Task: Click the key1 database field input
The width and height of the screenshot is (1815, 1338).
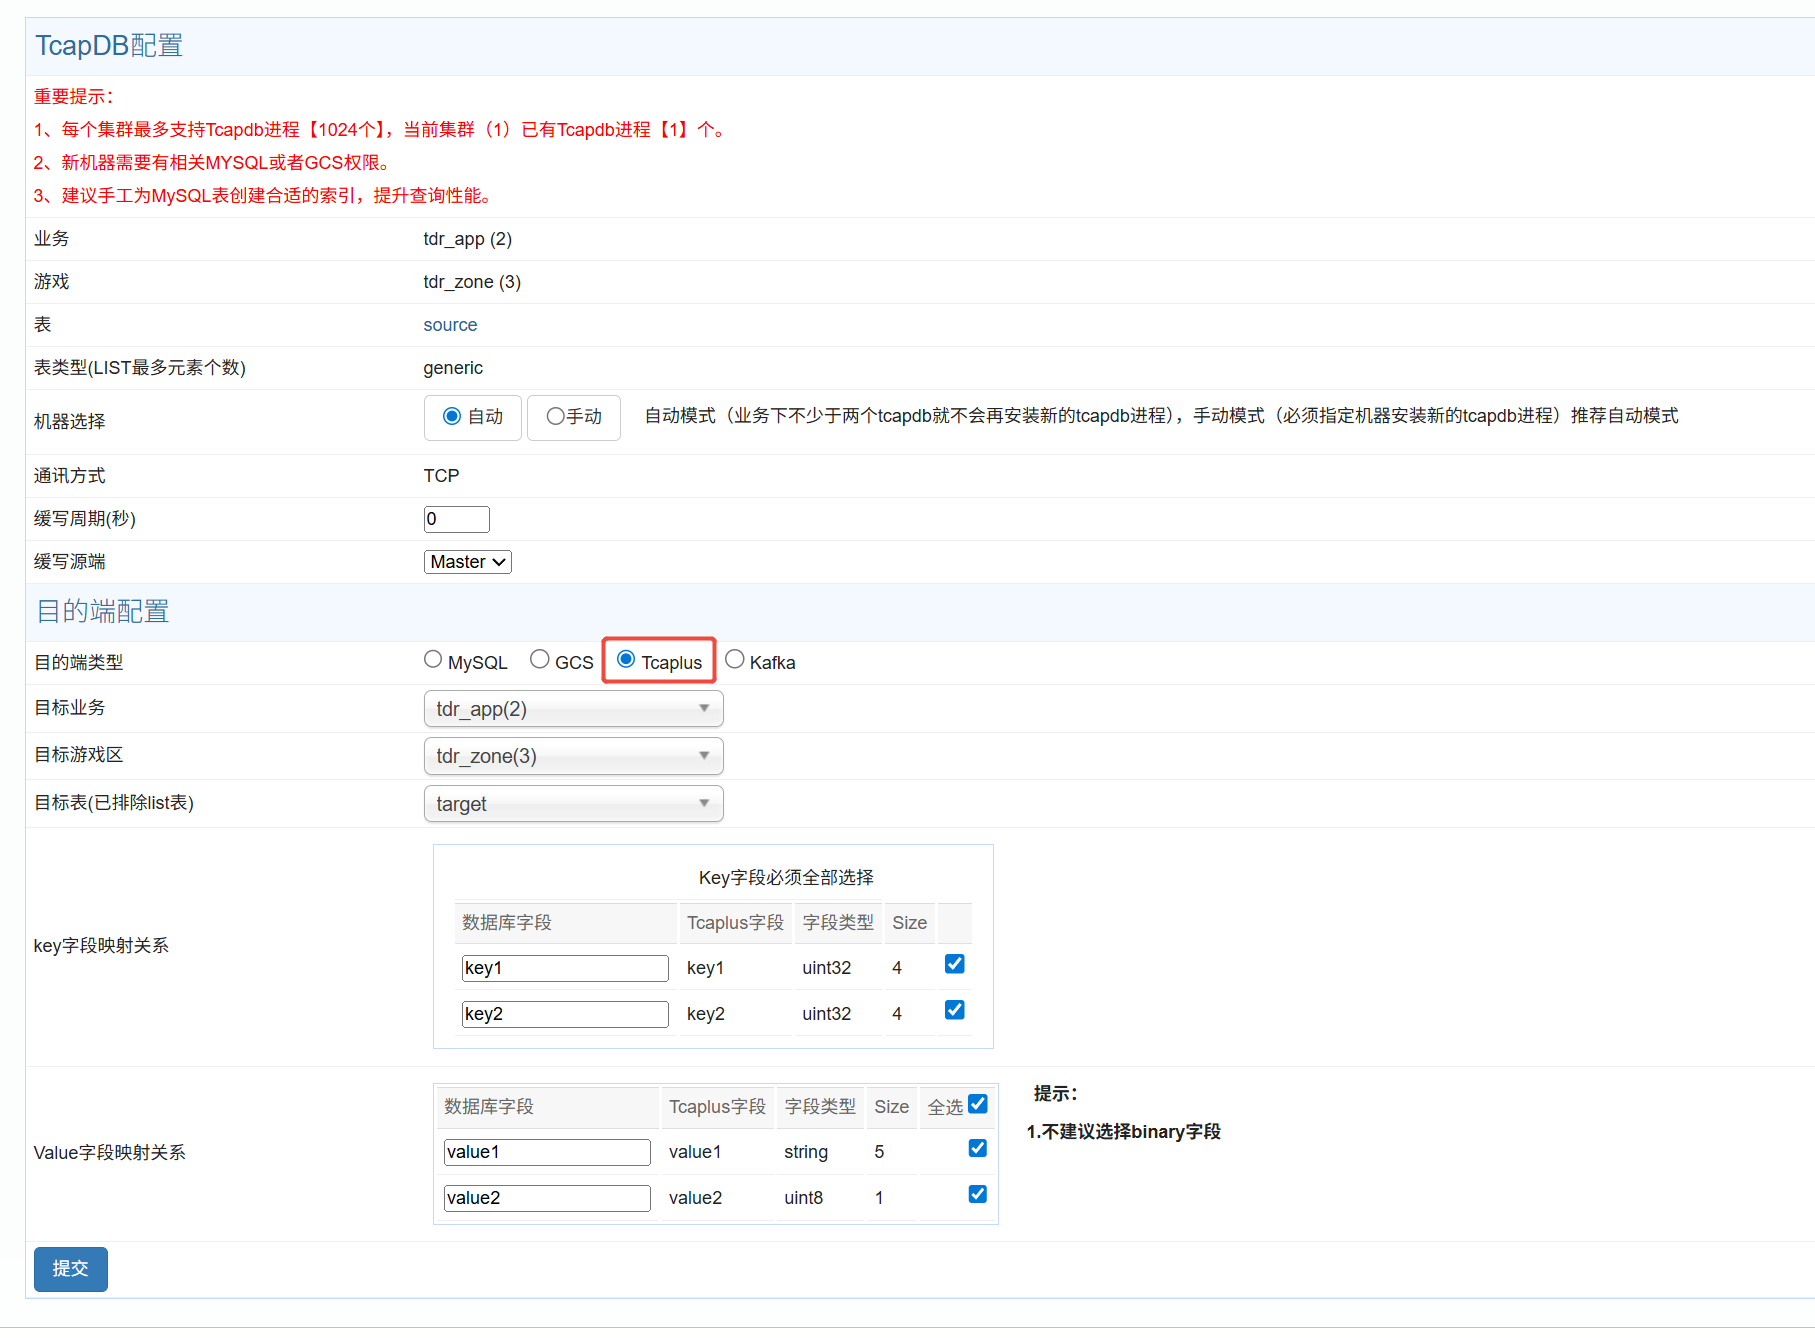Action: point(565,968)
